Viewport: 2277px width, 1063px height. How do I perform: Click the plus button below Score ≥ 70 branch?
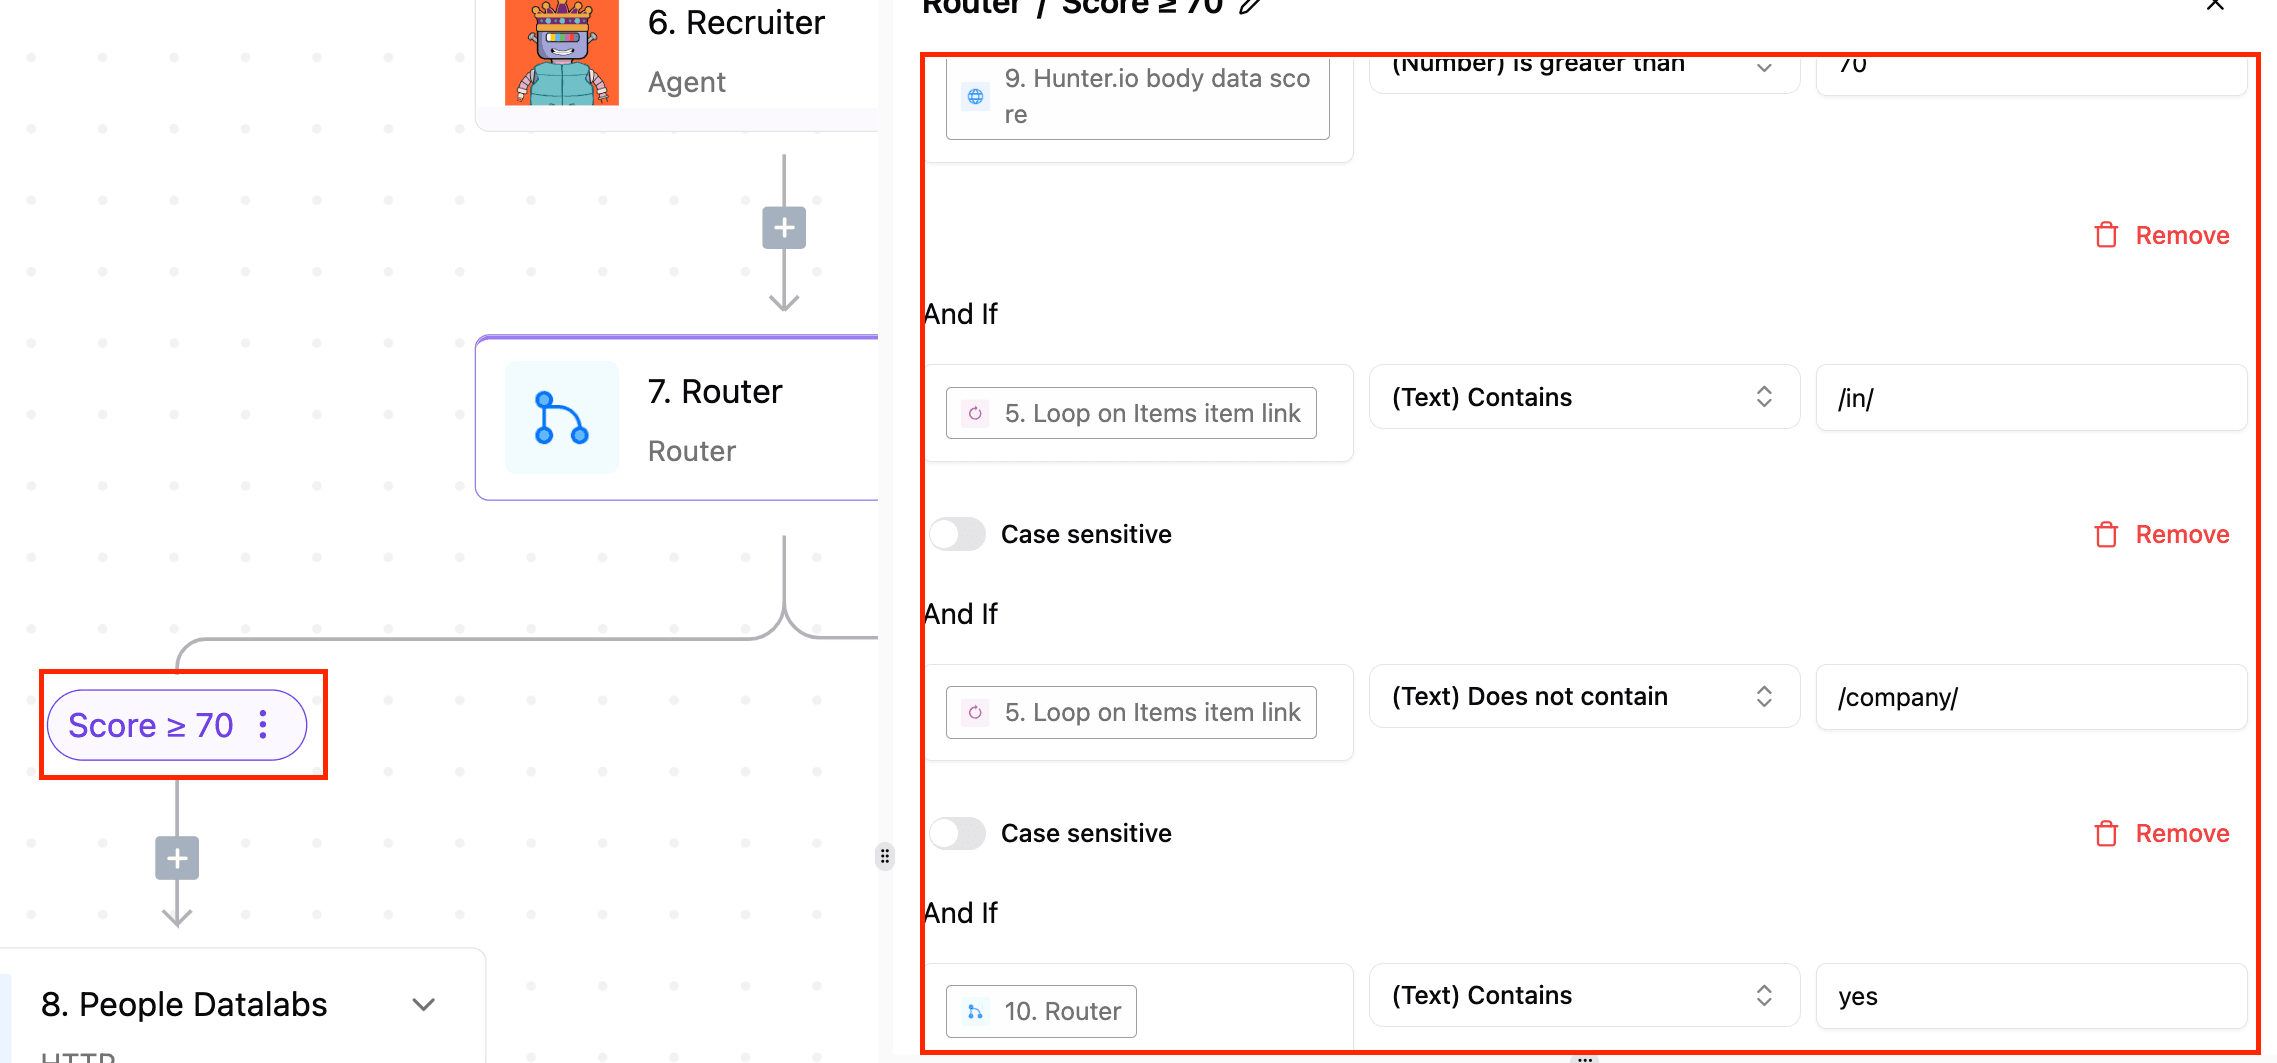coord(177,858)
